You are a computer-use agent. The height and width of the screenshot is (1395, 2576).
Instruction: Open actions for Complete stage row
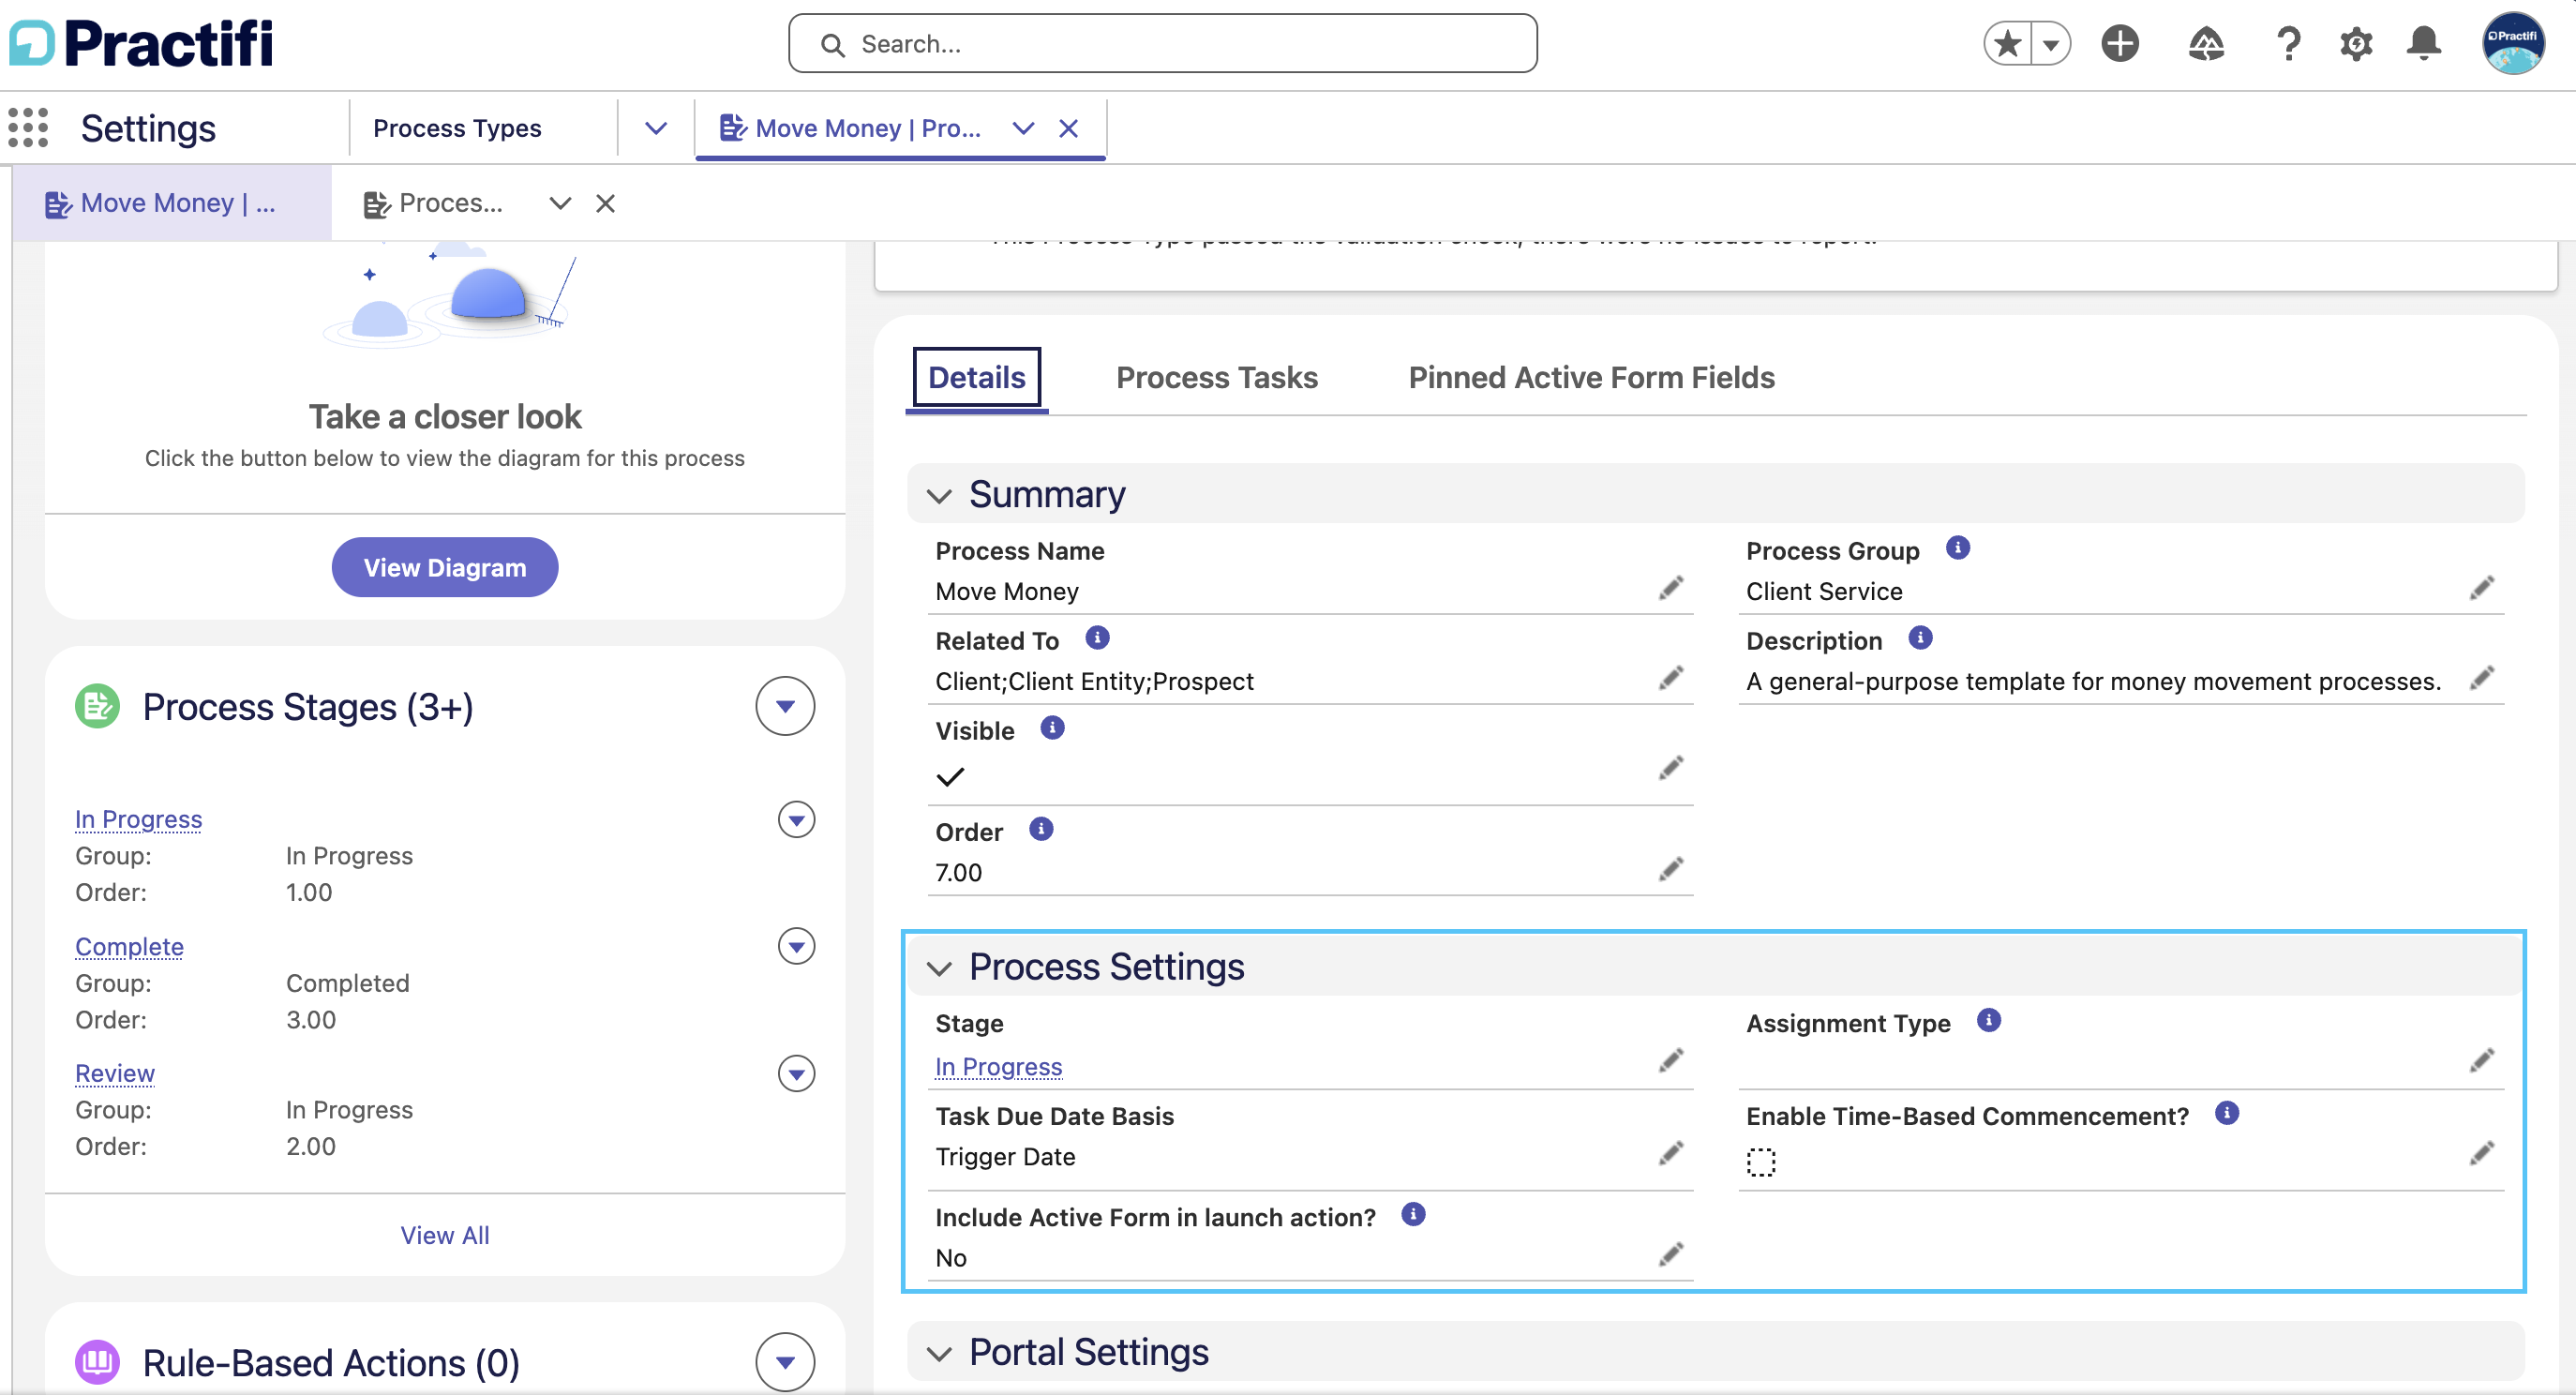(796, 946)
